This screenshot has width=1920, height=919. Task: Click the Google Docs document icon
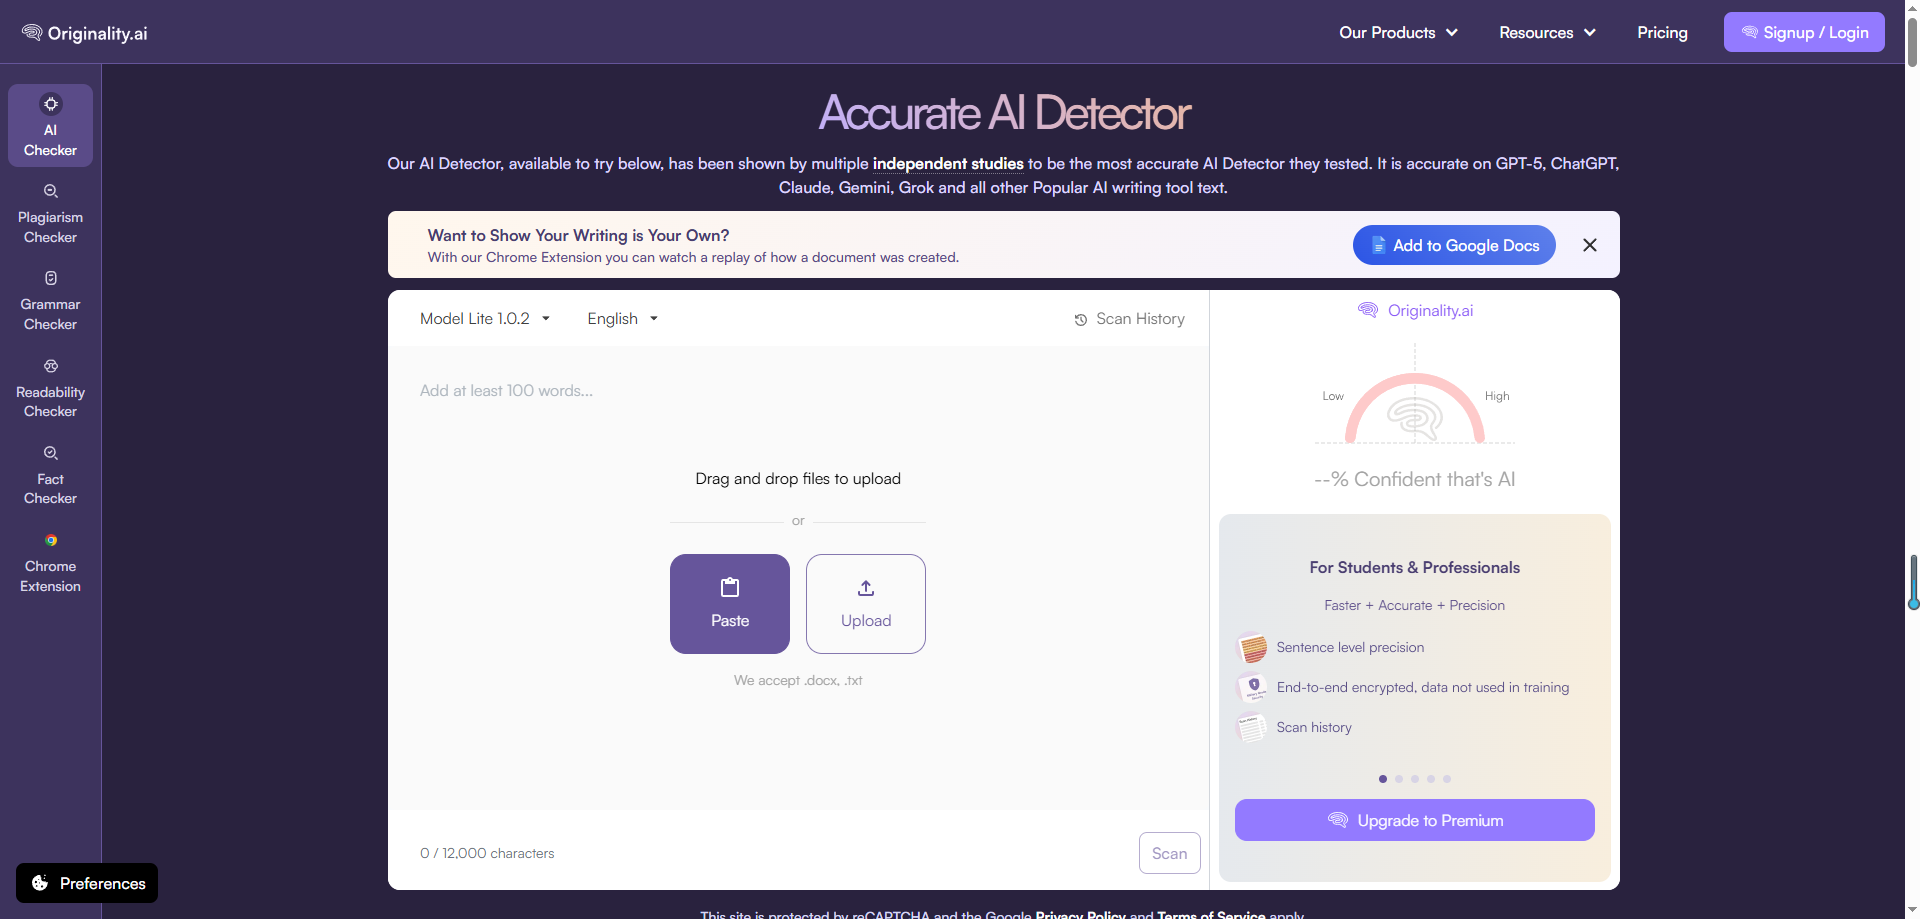point(1378,245)
